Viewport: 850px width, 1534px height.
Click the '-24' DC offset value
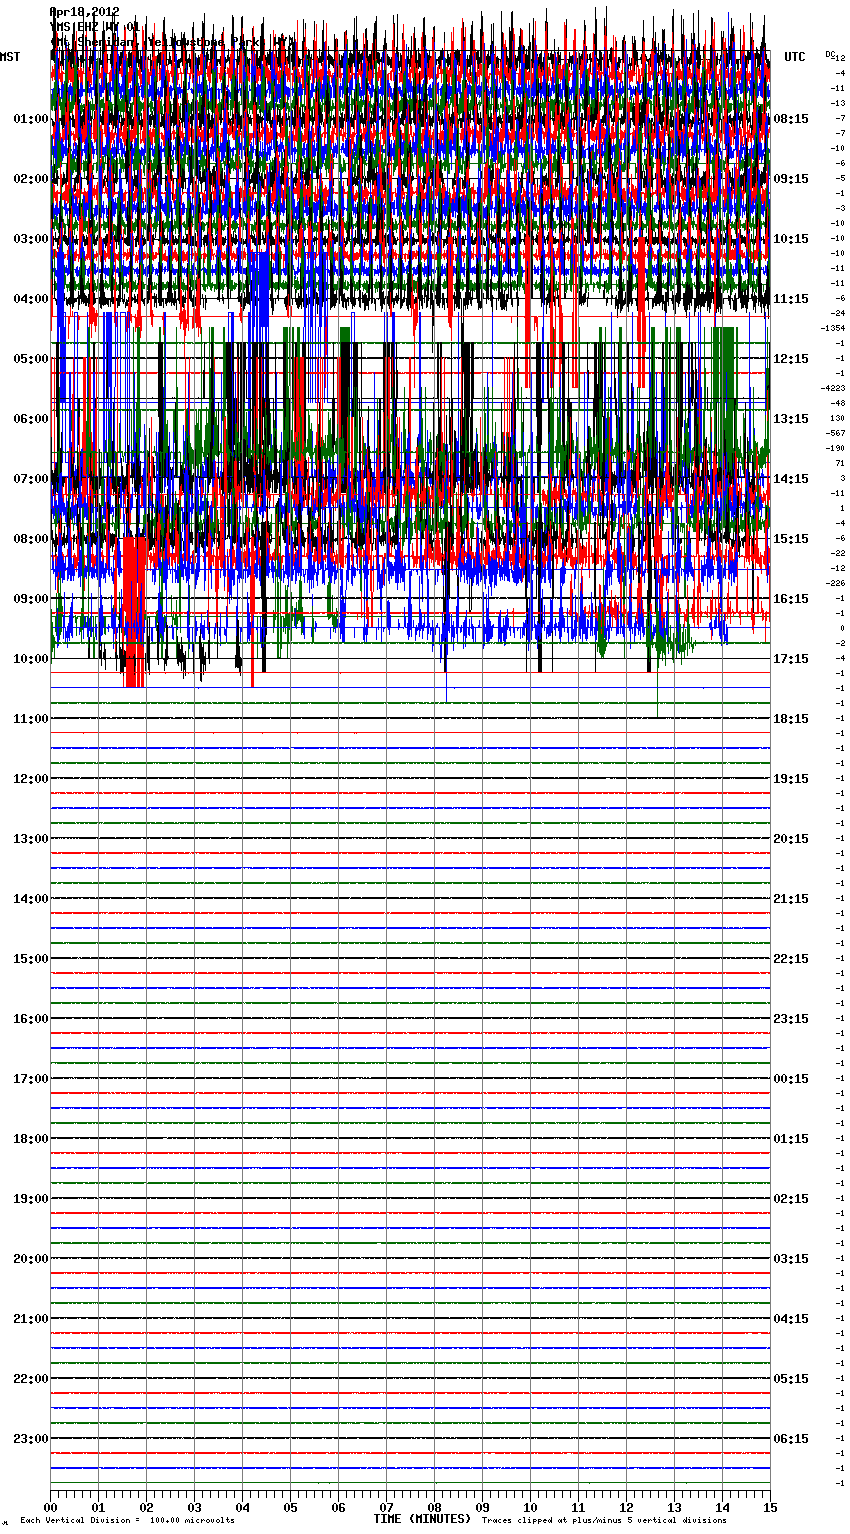tap(838, 313)
